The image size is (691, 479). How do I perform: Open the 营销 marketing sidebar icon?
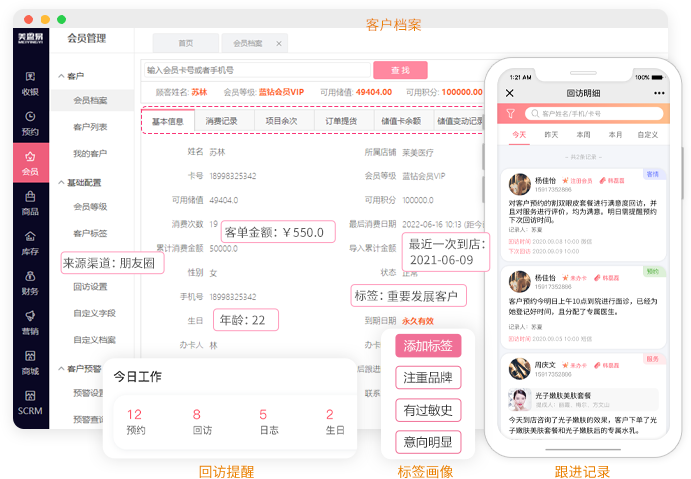point(30,323)
